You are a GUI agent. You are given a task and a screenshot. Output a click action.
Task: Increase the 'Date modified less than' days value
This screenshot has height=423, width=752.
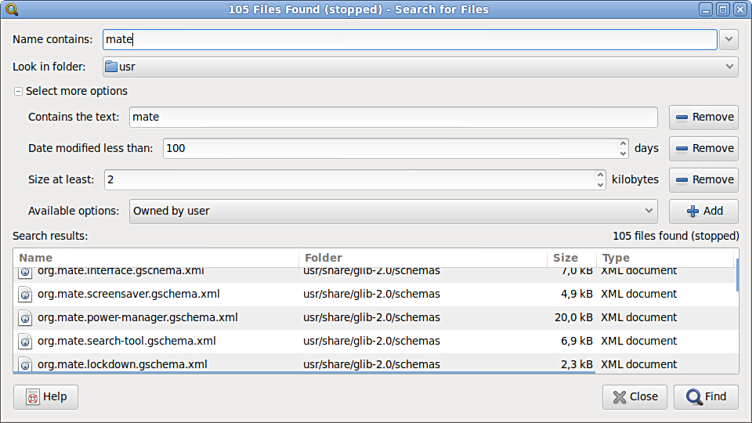click(624, 143)
